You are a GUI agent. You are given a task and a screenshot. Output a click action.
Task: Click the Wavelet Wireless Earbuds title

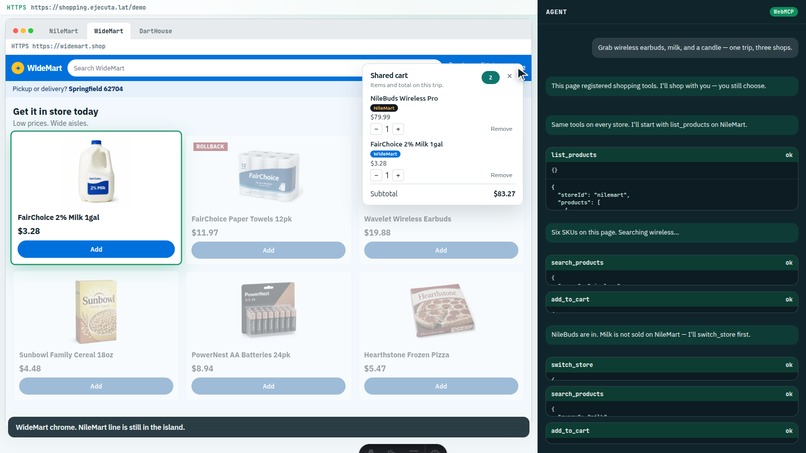click(x=408, y=219)
